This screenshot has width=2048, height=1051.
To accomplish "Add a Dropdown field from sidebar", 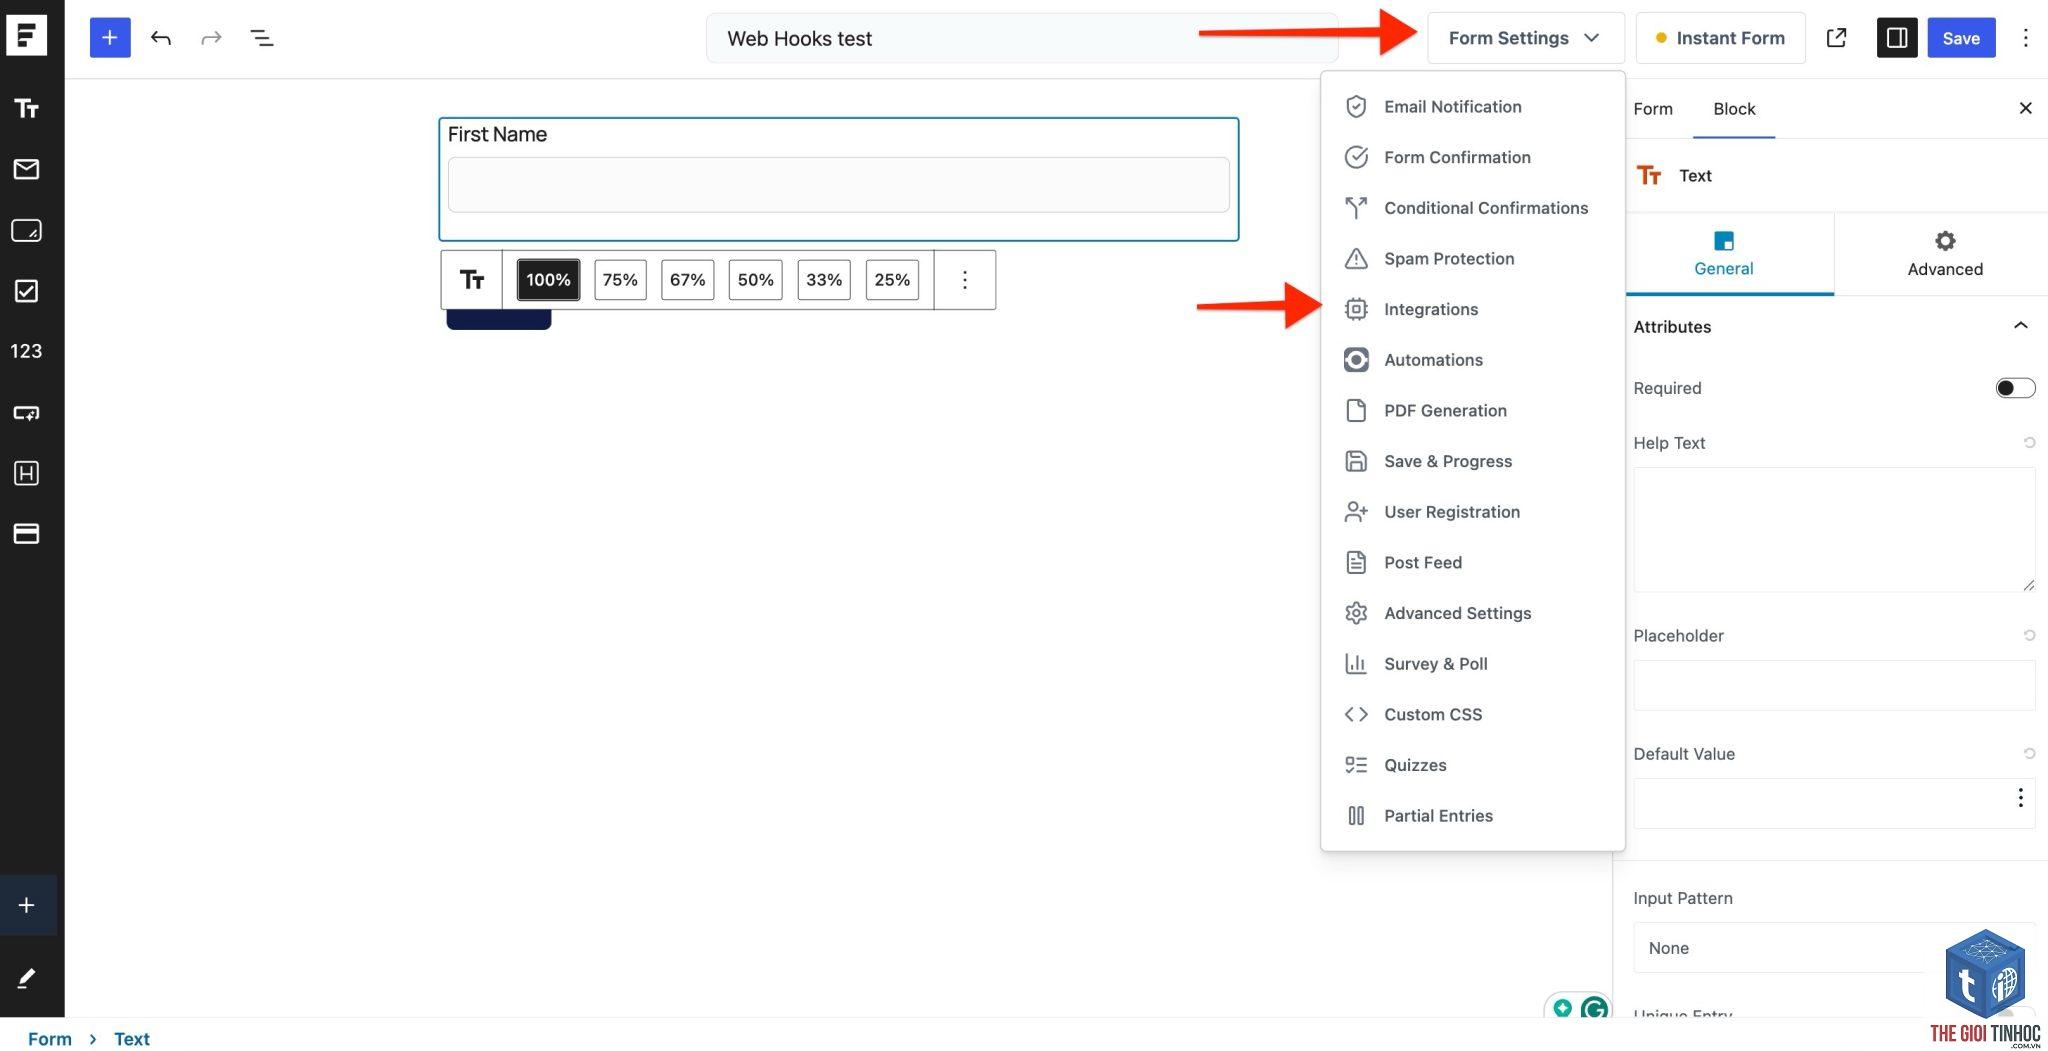I will (x=26, y=413).
